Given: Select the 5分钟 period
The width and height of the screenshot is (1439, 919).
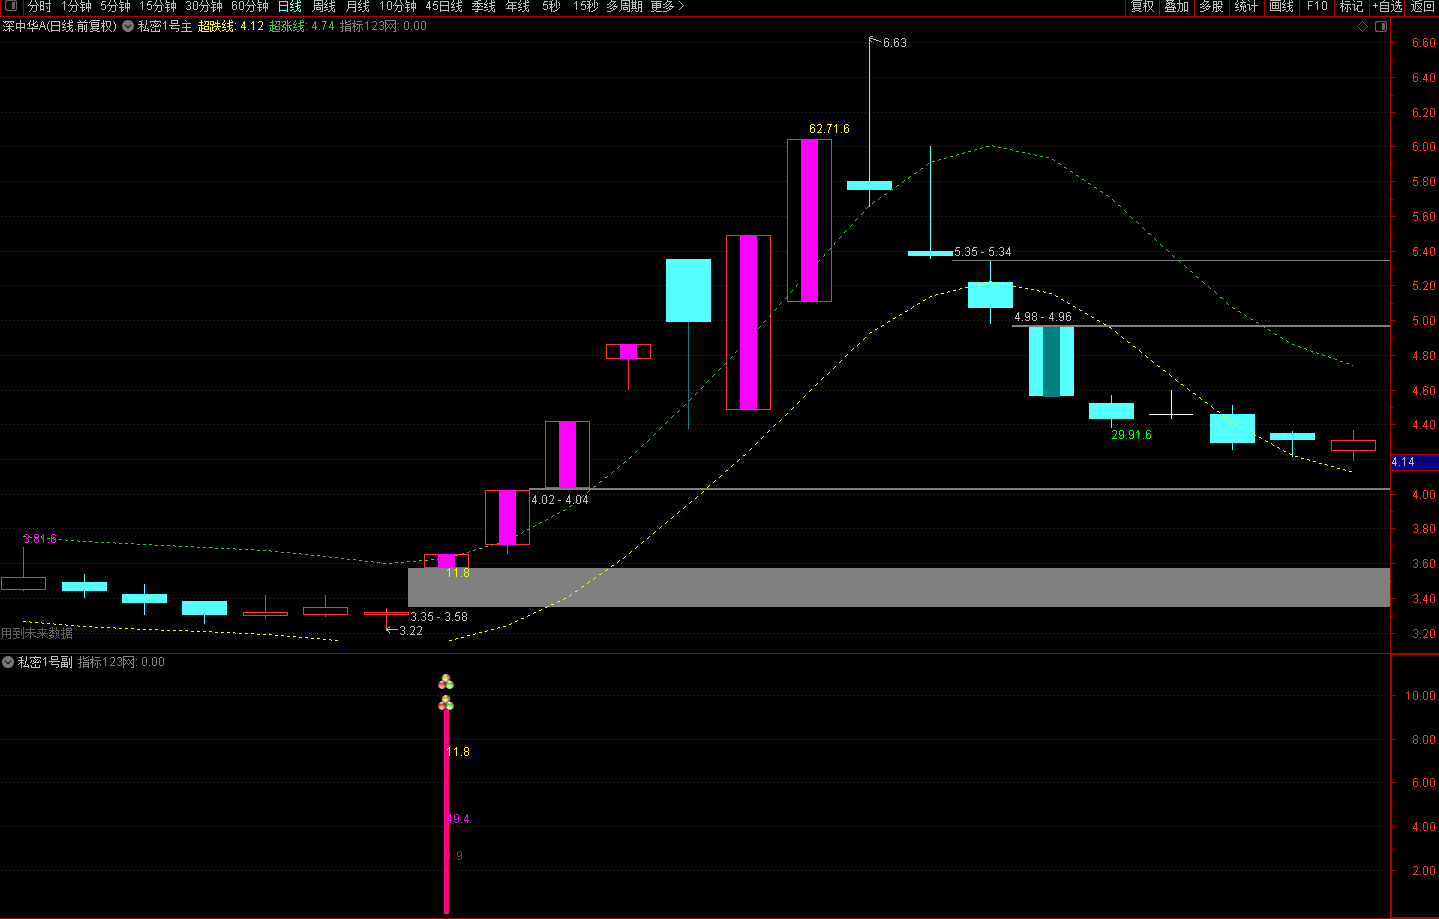Looking at the screenshot, I should tap(115, 6).
